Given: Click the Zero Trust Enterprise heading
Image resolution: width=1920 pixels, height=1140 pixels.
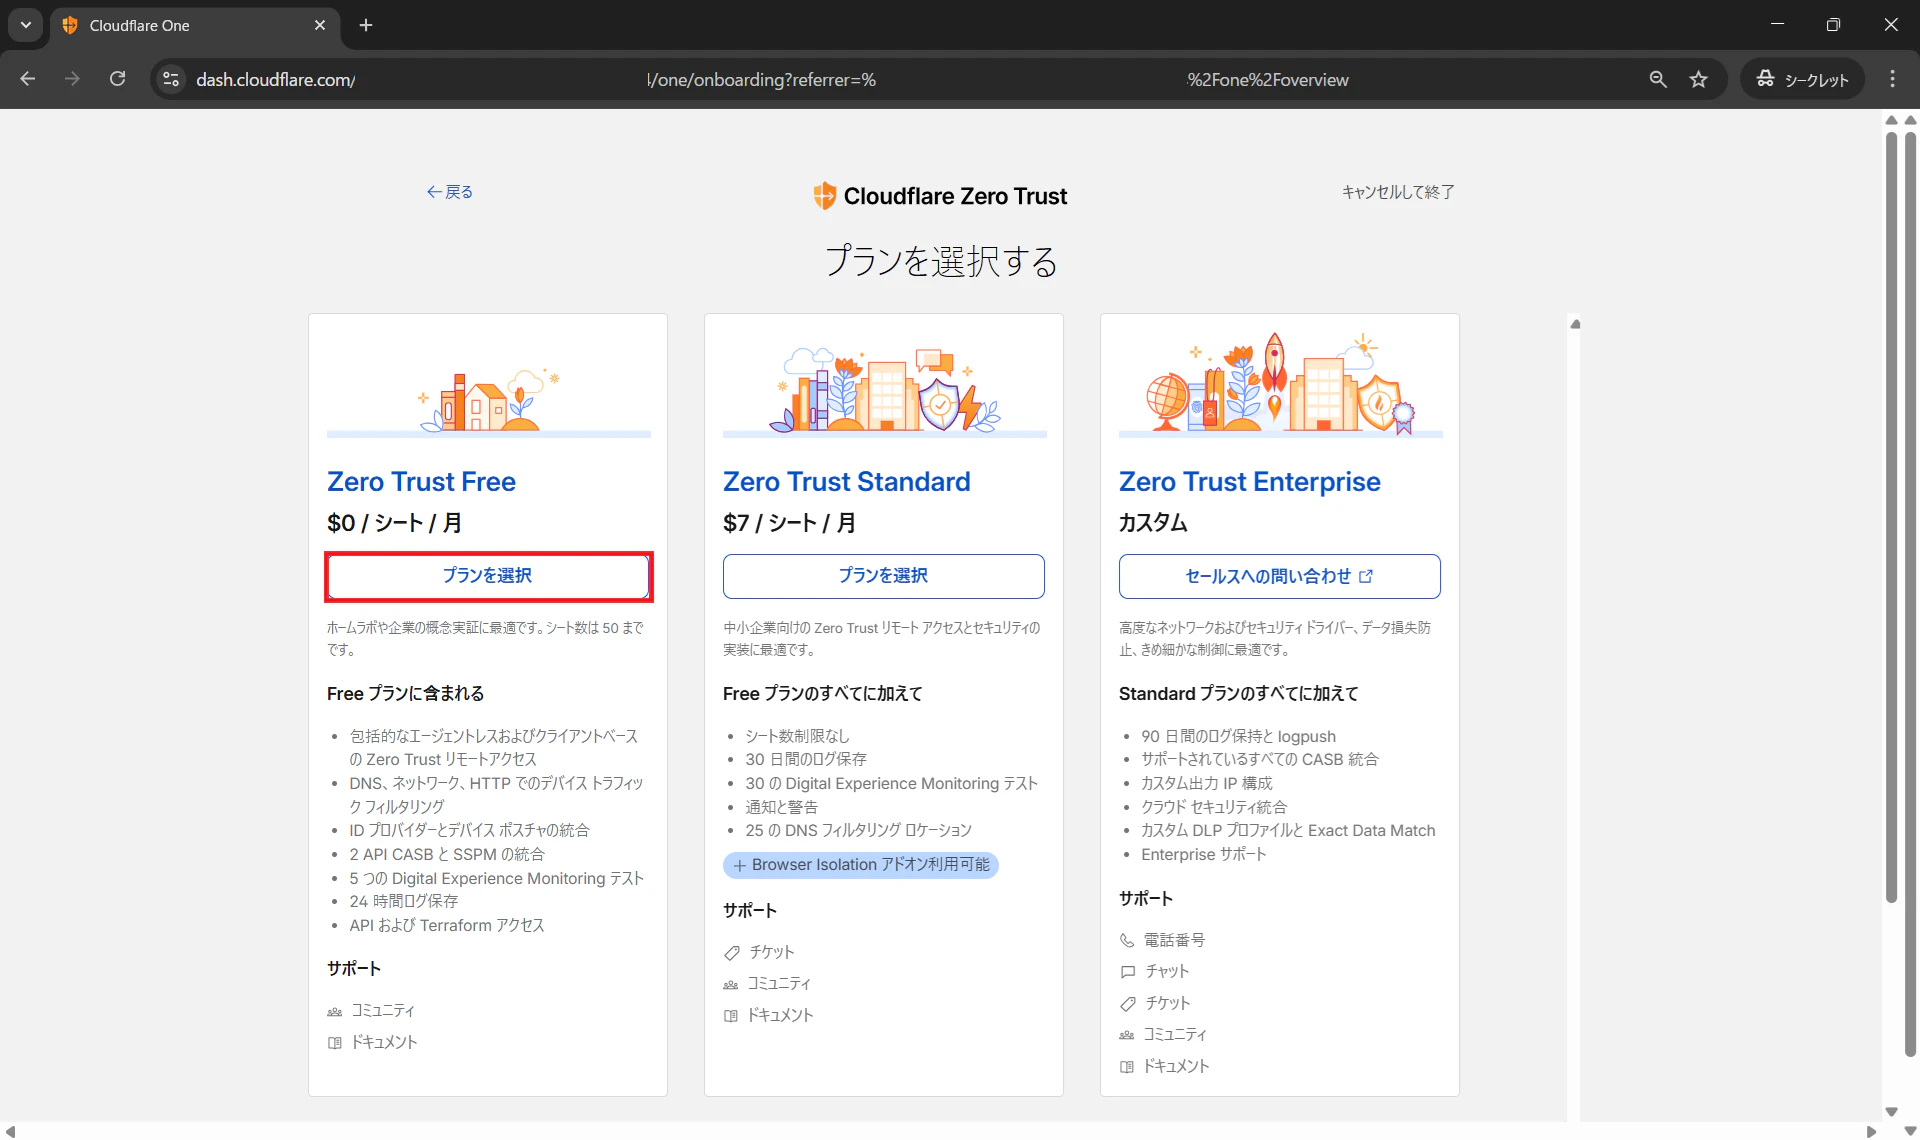Looking at the screenshot, I should (x=1250, y=482).
